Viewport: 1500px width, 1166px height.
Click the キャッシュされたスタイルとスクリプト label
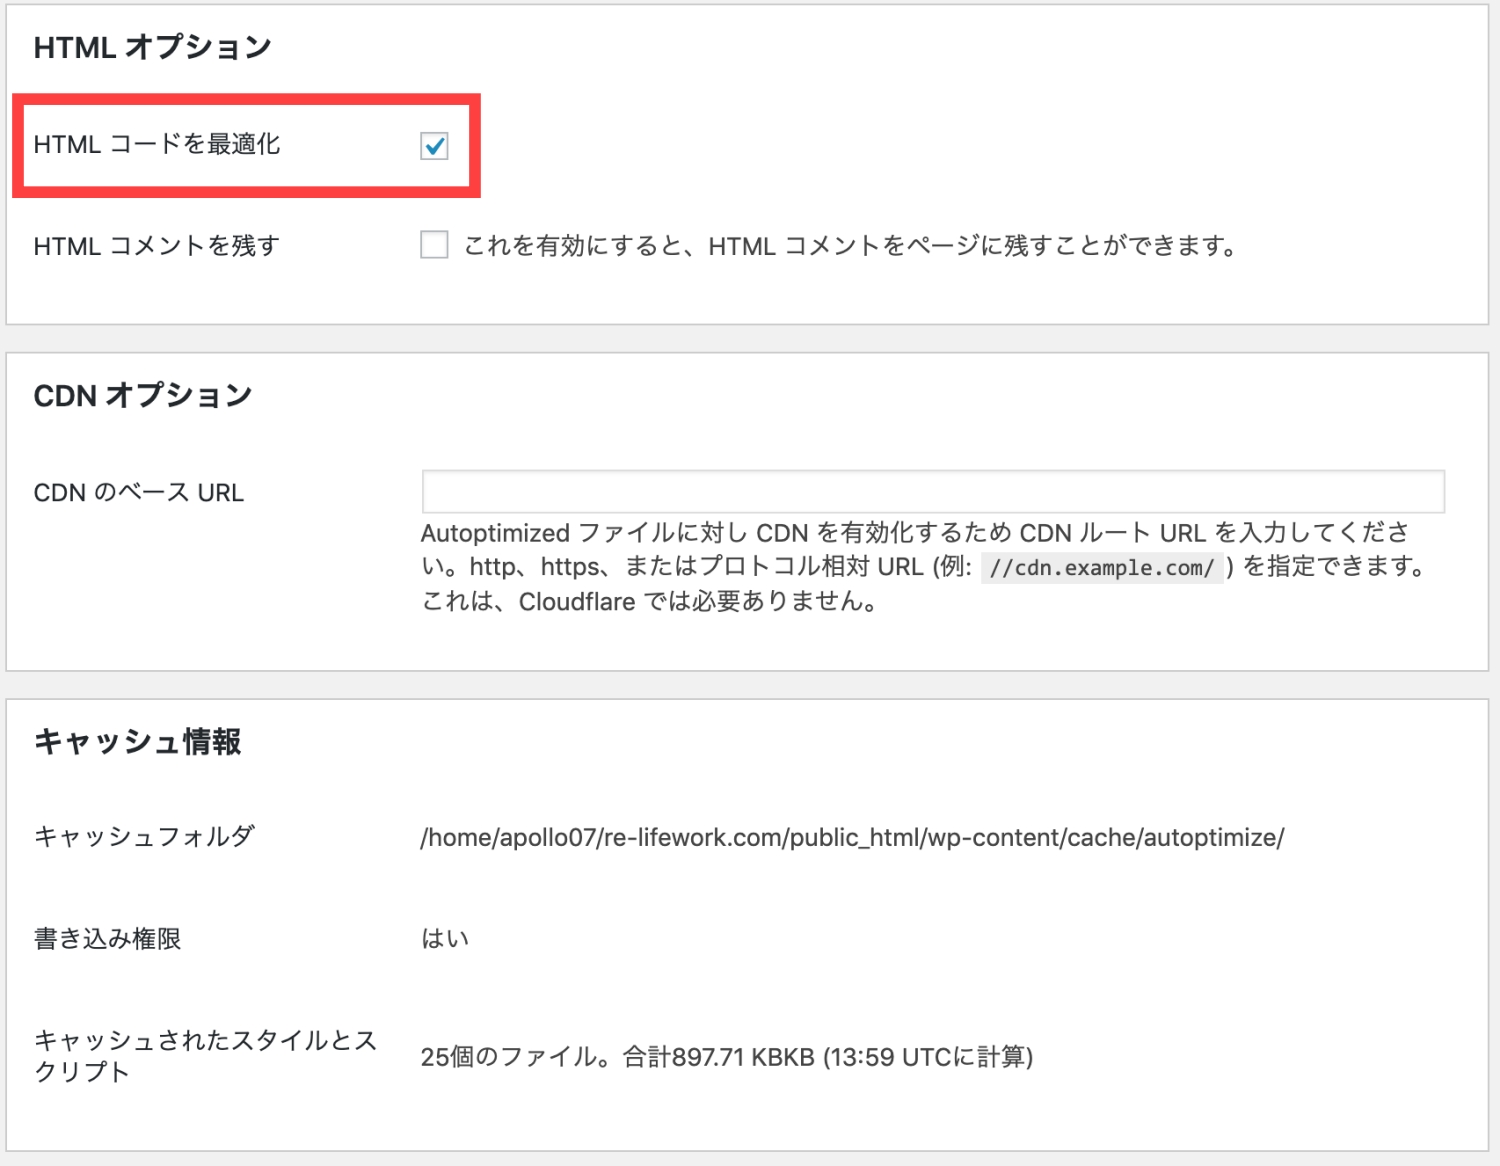205,1056
